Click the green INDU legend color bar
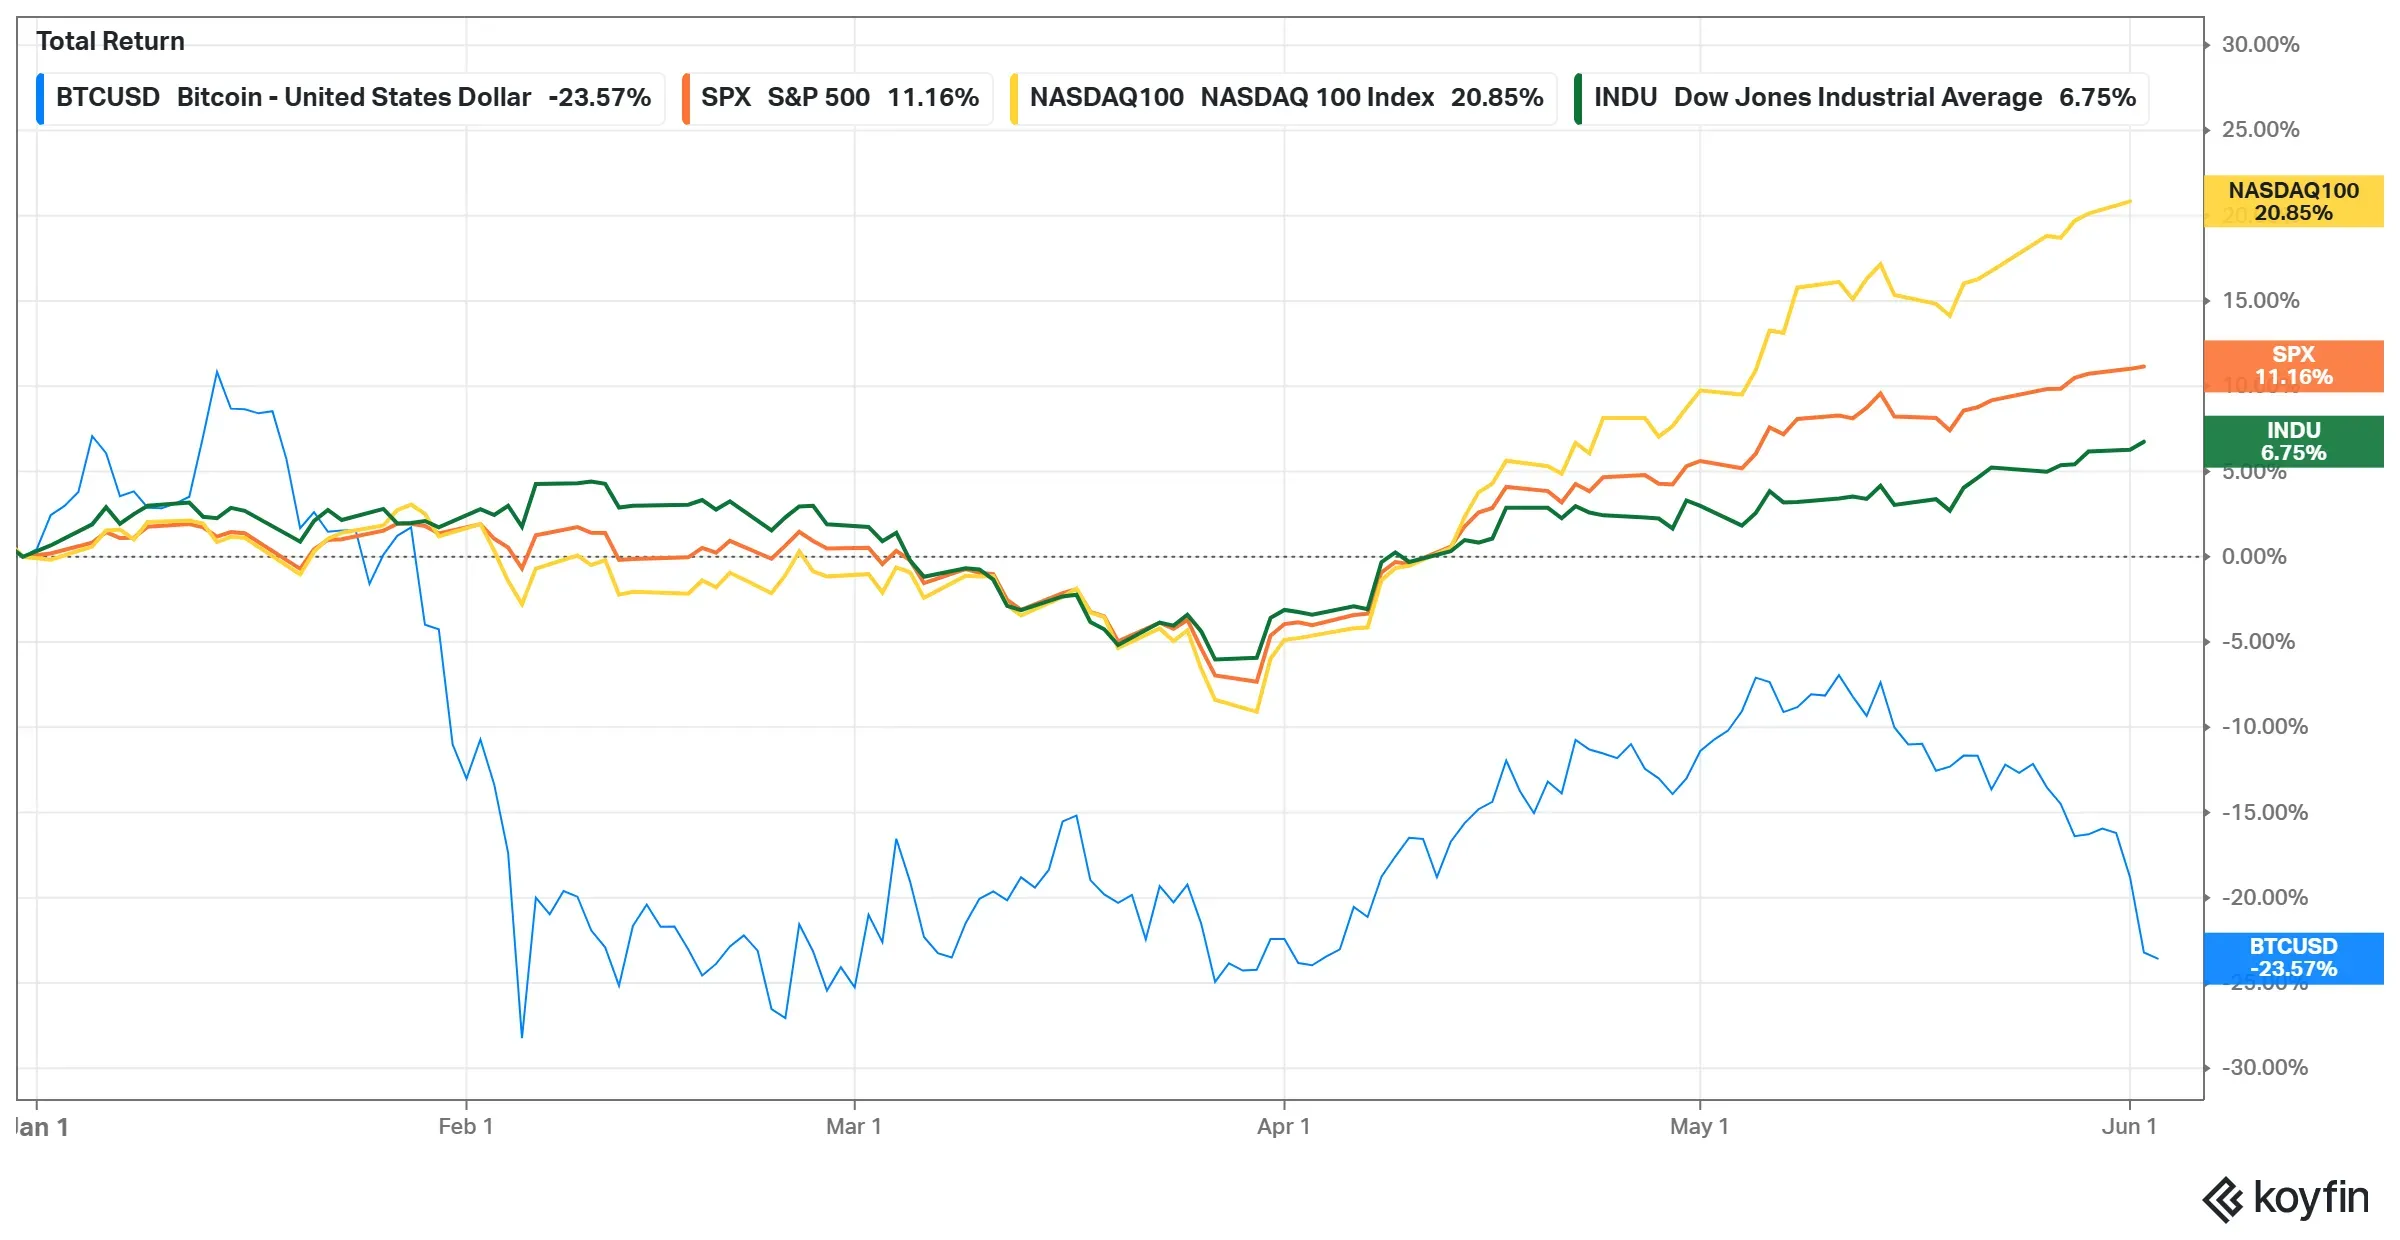 click(x=1578, y=98)
